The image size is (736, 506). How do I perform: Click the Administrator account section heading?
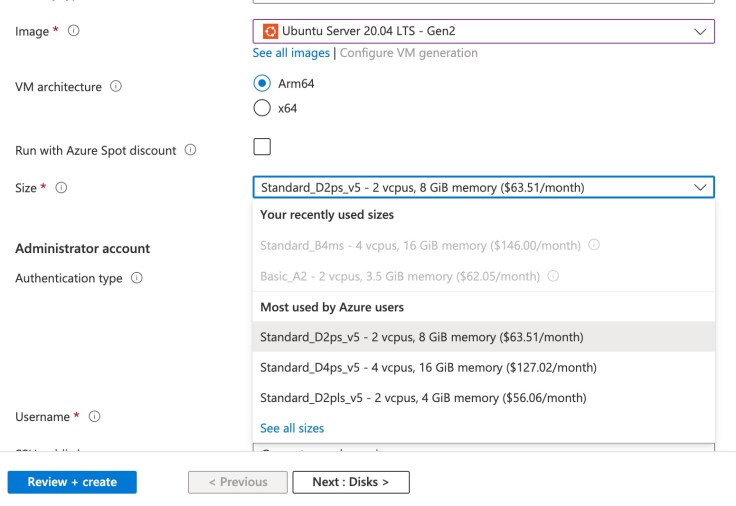83,248
